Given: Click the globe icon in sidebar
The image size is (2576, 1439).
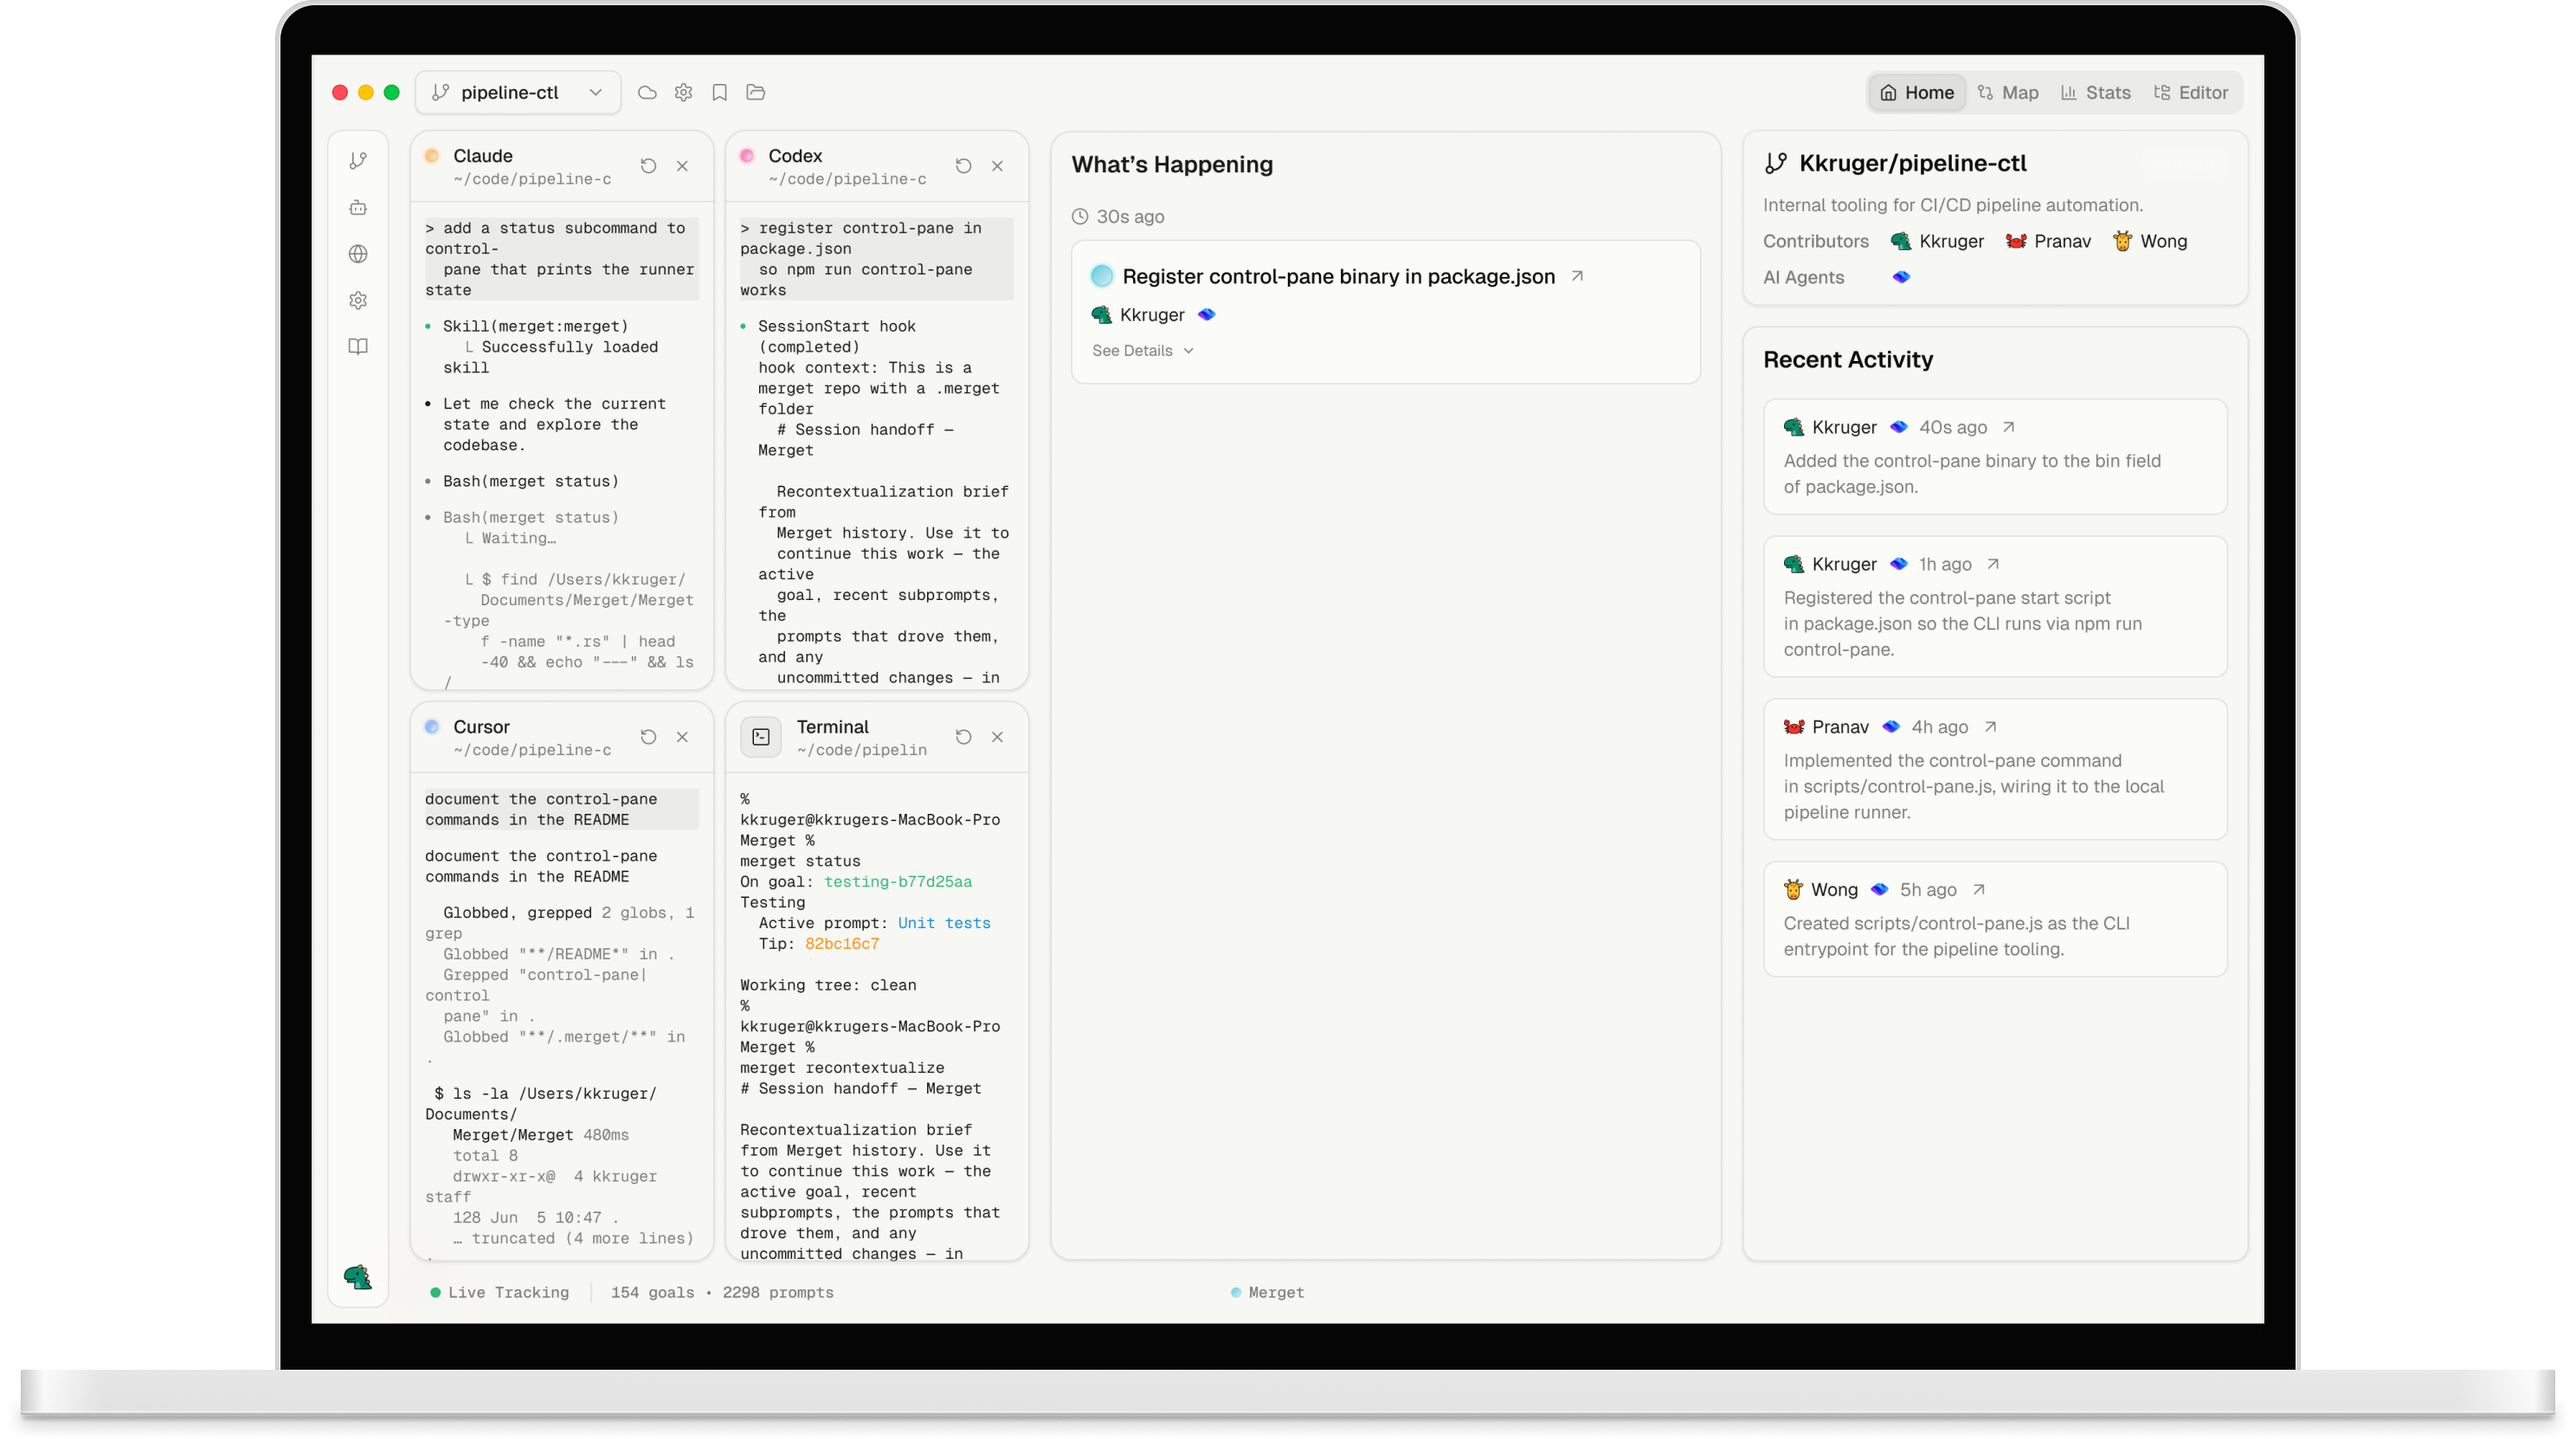Looking at the screenshot, I should 358,254.
